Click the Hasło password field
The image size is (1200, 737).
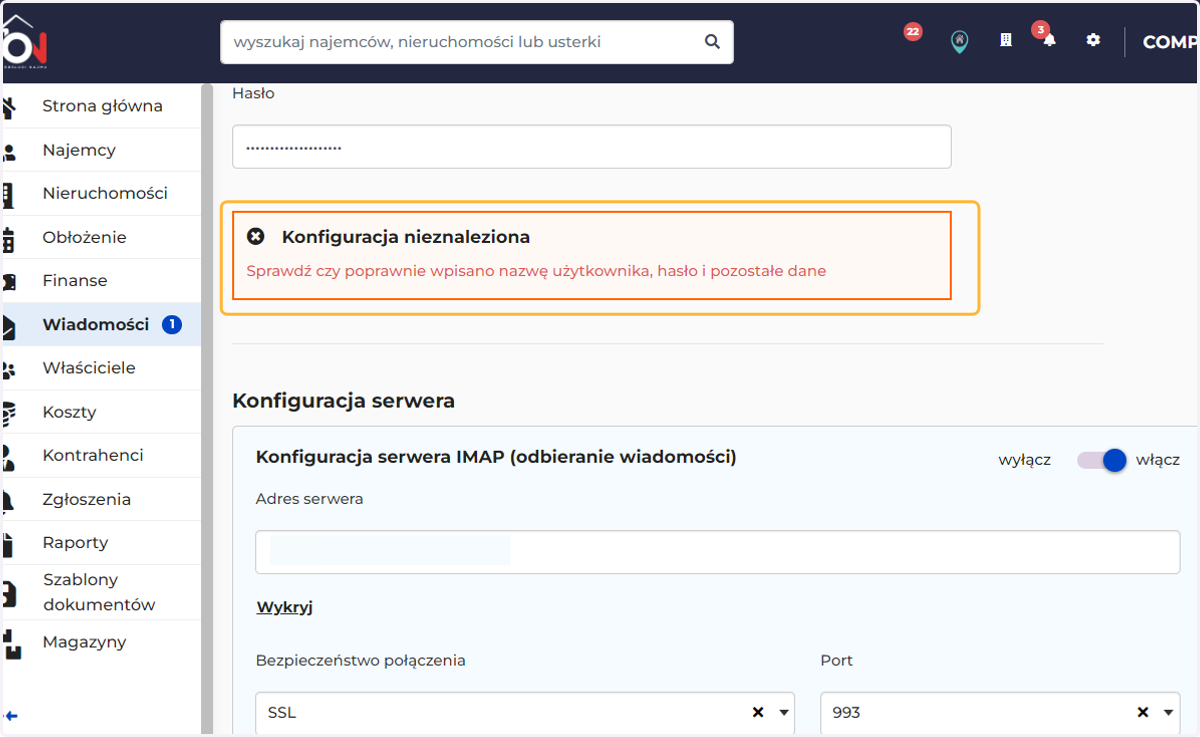(592, 147)
